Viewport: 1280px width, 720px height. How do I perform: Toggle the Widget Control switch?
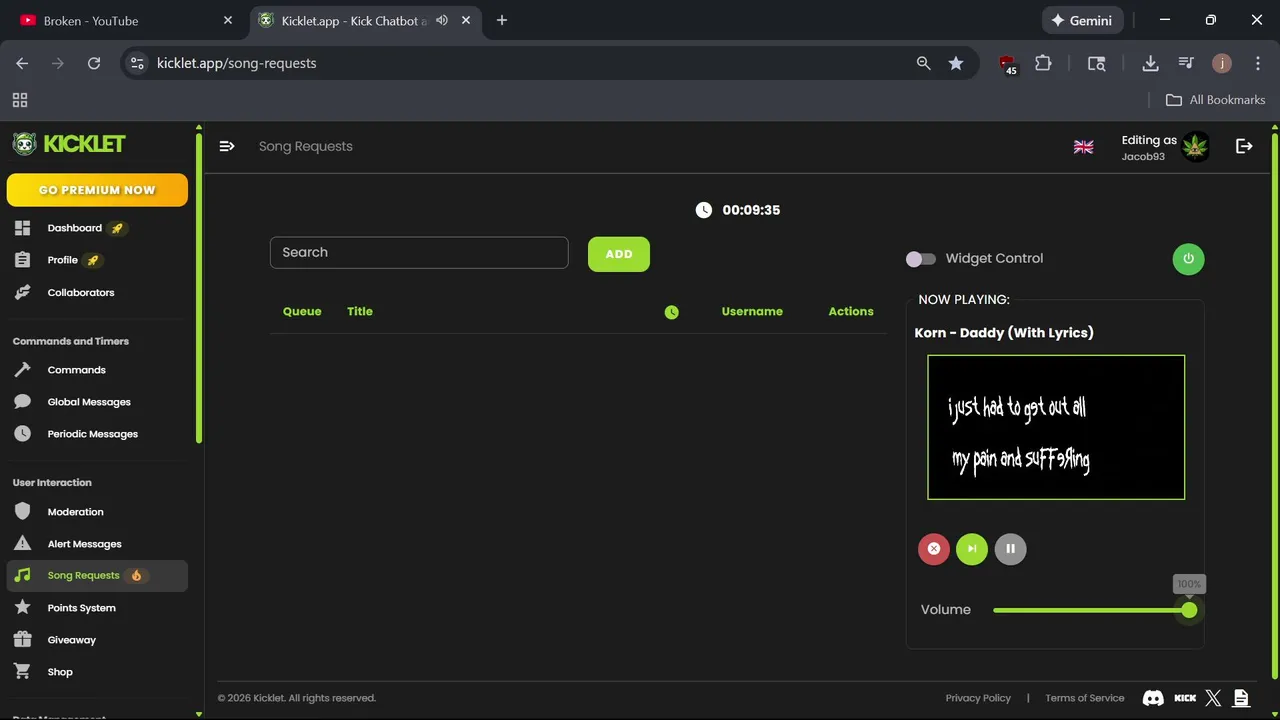pyautogui.click(x=921, y=259)
